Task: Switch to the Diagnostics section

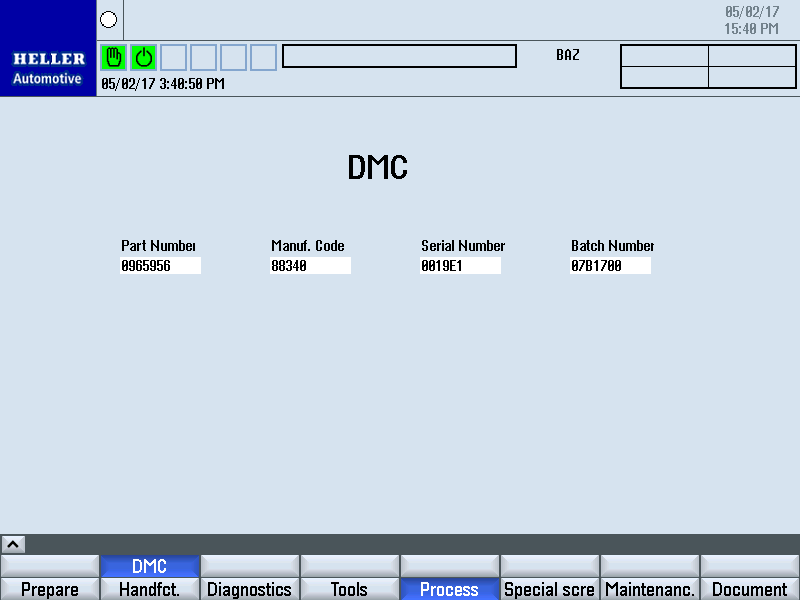Action: tap(249, 589)
